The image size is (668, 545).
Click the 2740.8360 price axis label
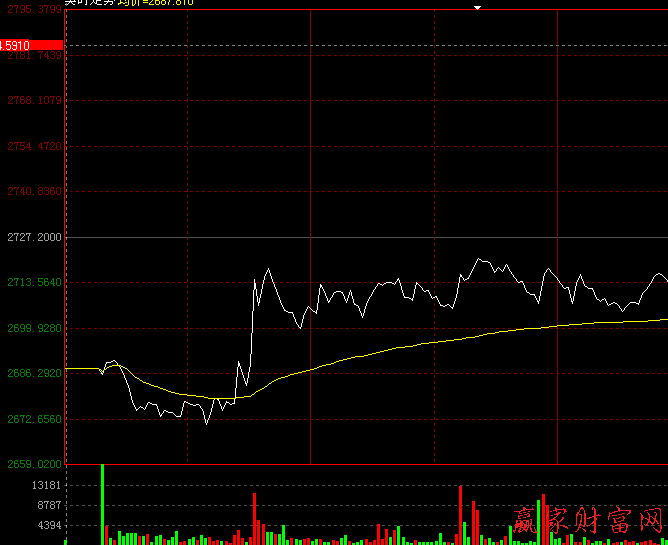[x=33, y=191]
